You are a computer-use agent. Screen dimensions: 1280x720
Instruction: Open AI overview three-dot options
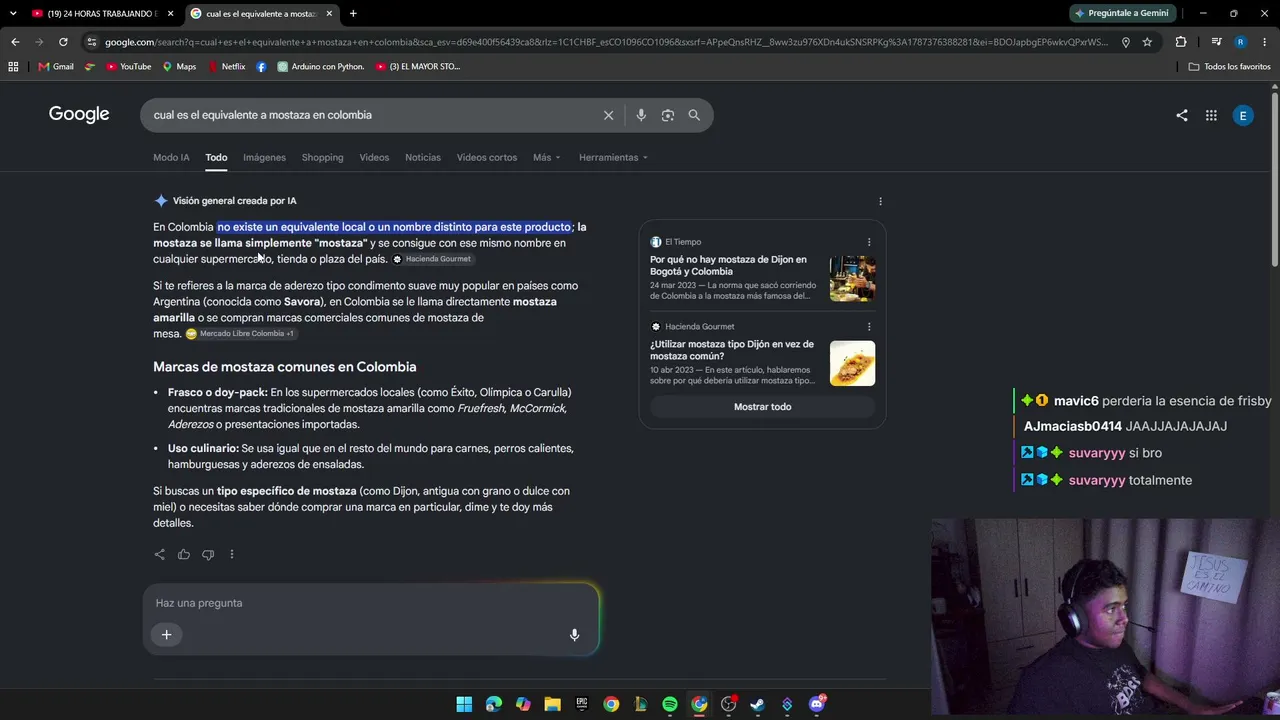880,201
